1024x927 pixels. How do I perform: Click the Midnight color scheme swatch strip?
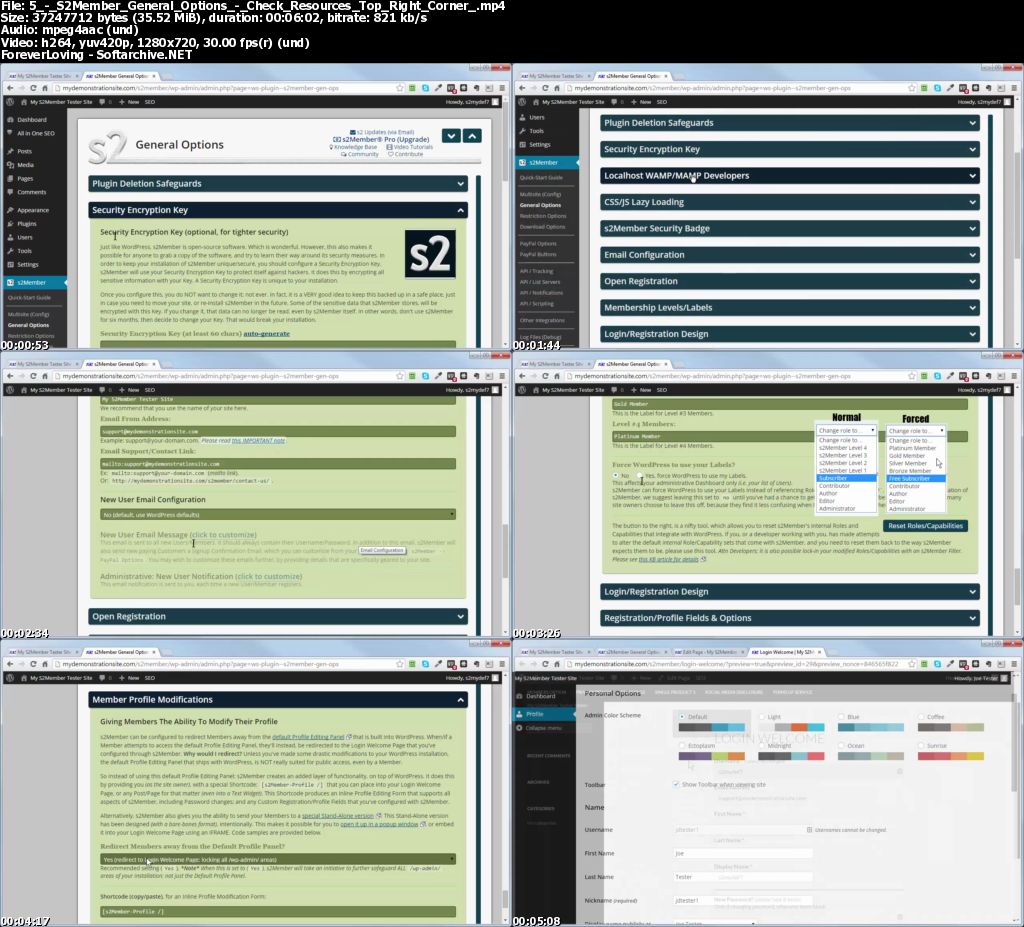tap(792, 756)
